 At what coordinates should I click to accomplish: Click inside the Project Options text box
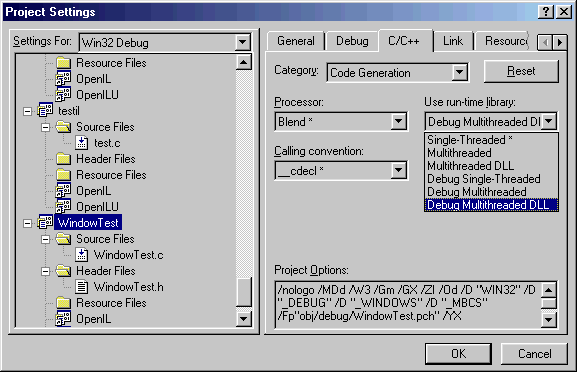(x=408, y=305)
